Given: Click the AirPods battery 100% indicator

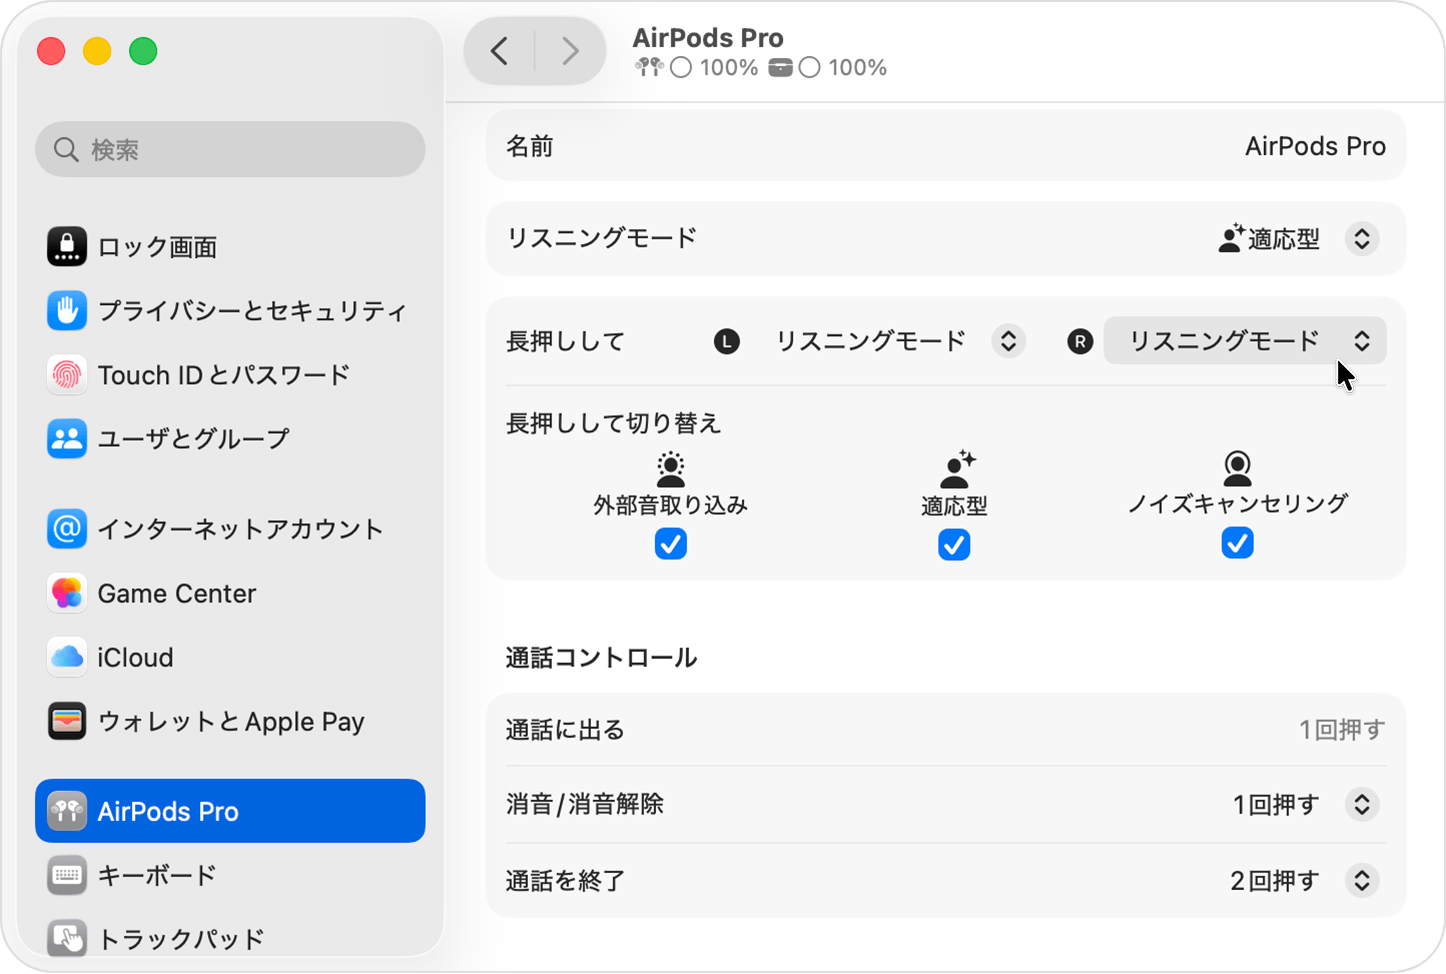Looking at the screenshot, I should pyautogui.click(x=700, y=67).
